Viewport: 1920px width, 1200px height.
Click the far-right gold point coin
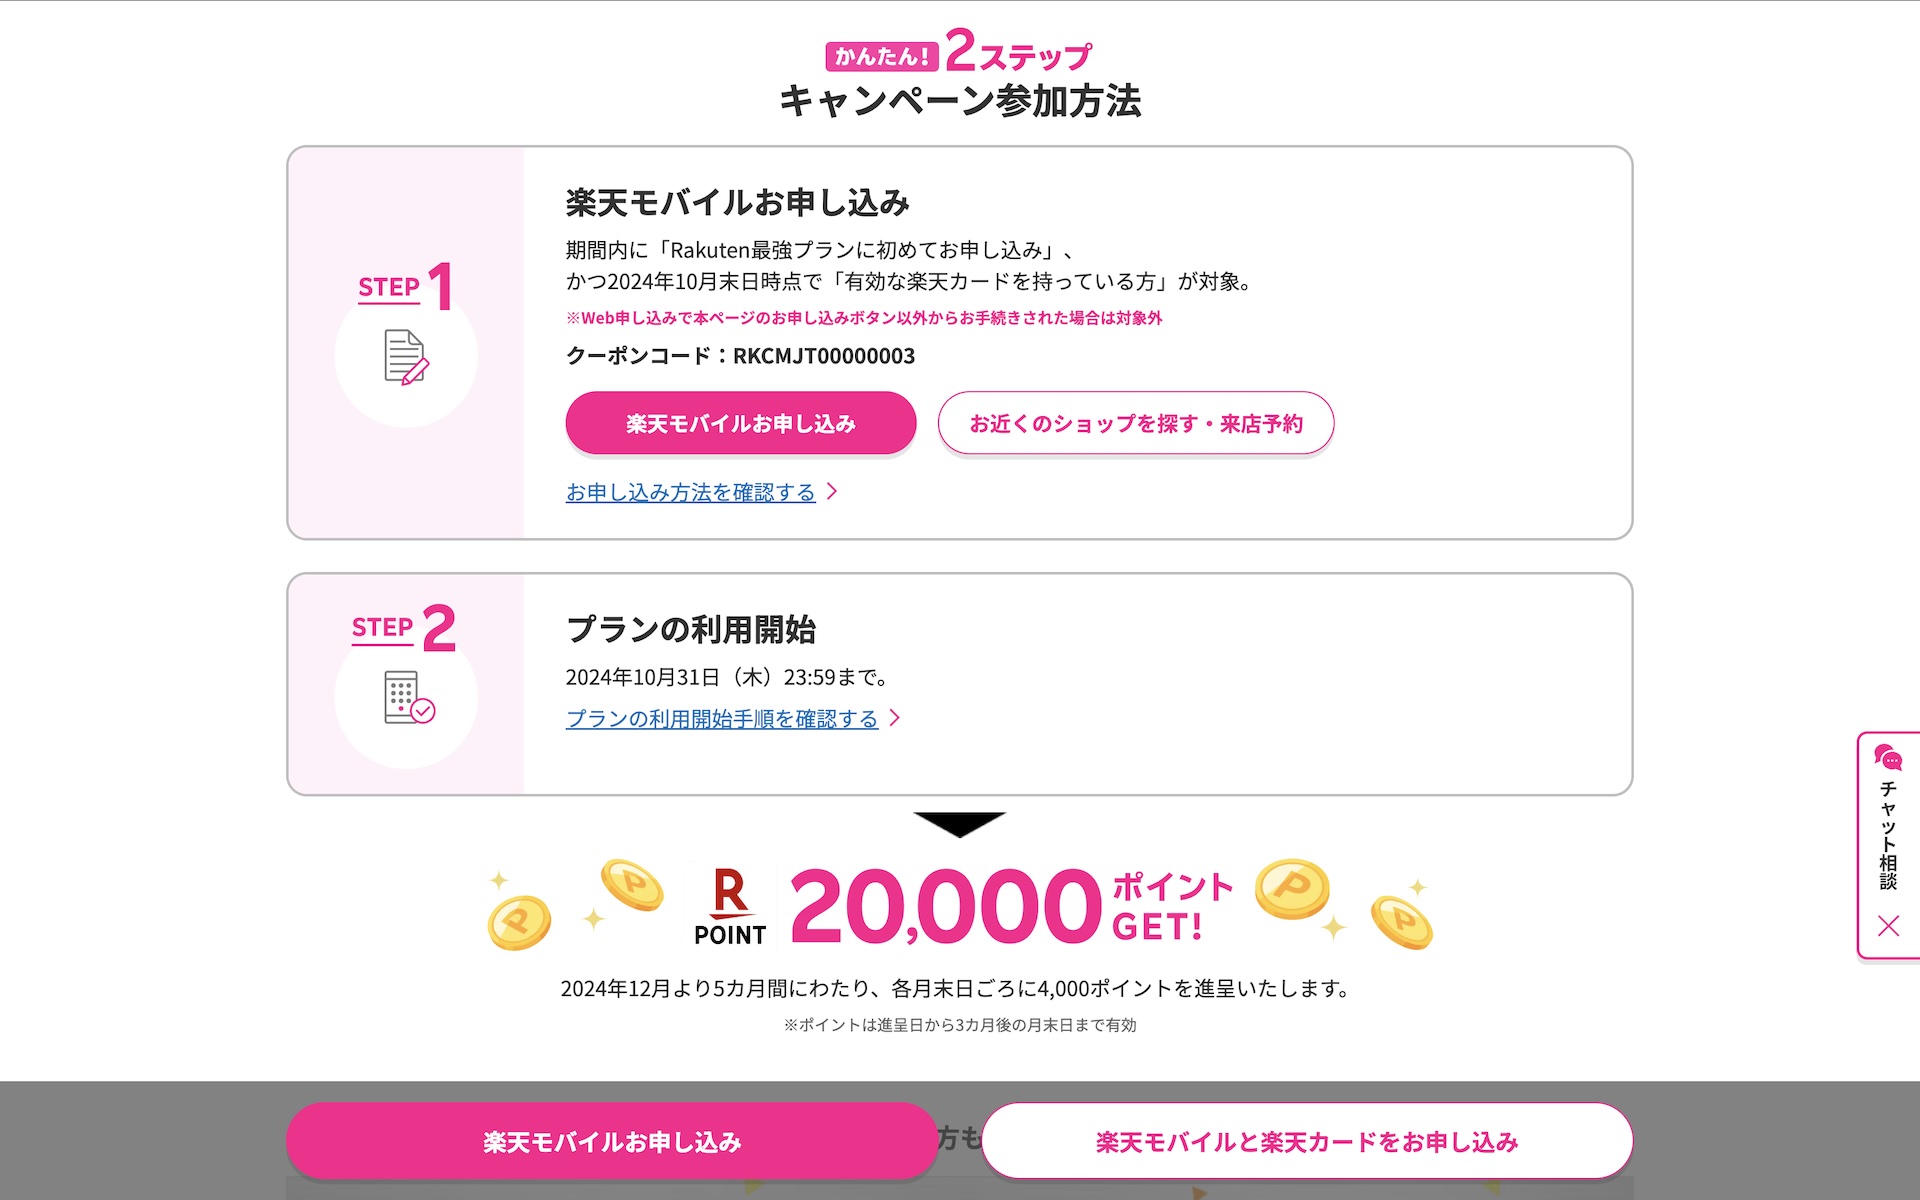(1401, 922)
